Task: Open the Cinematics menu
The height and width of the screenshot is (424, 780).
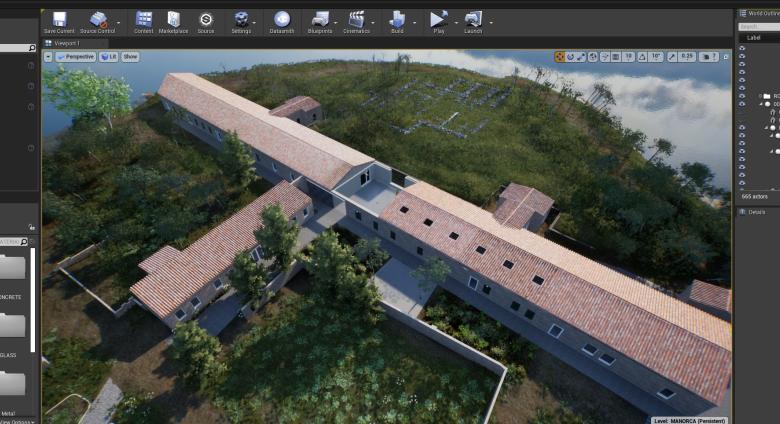Action: click(x=356, y=22)
